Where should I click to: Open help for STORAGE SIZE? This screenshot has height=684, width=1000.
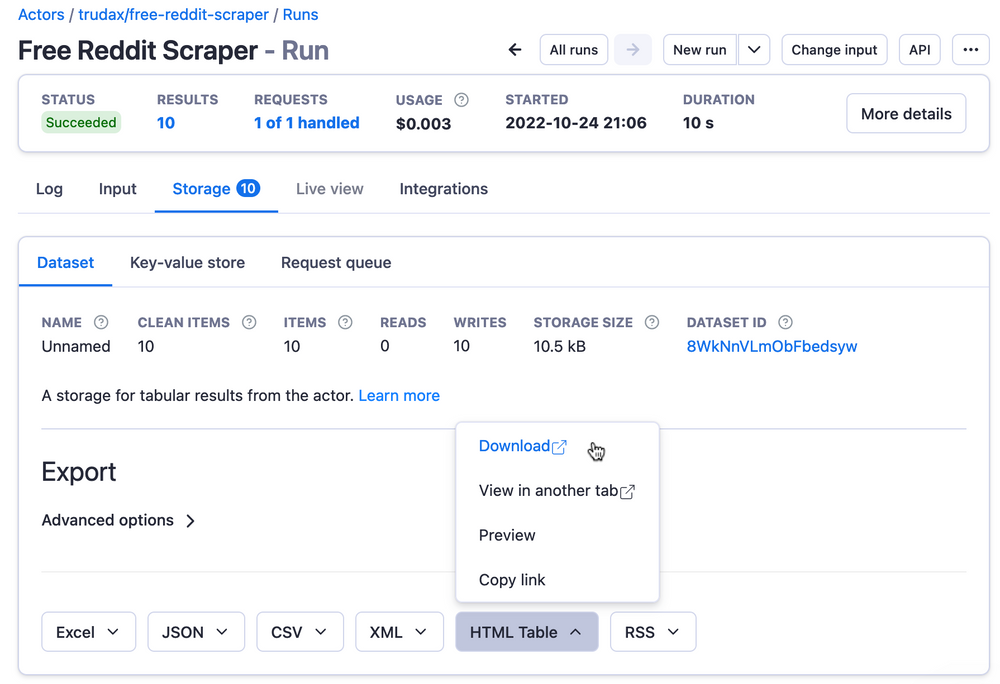point(651,322)
